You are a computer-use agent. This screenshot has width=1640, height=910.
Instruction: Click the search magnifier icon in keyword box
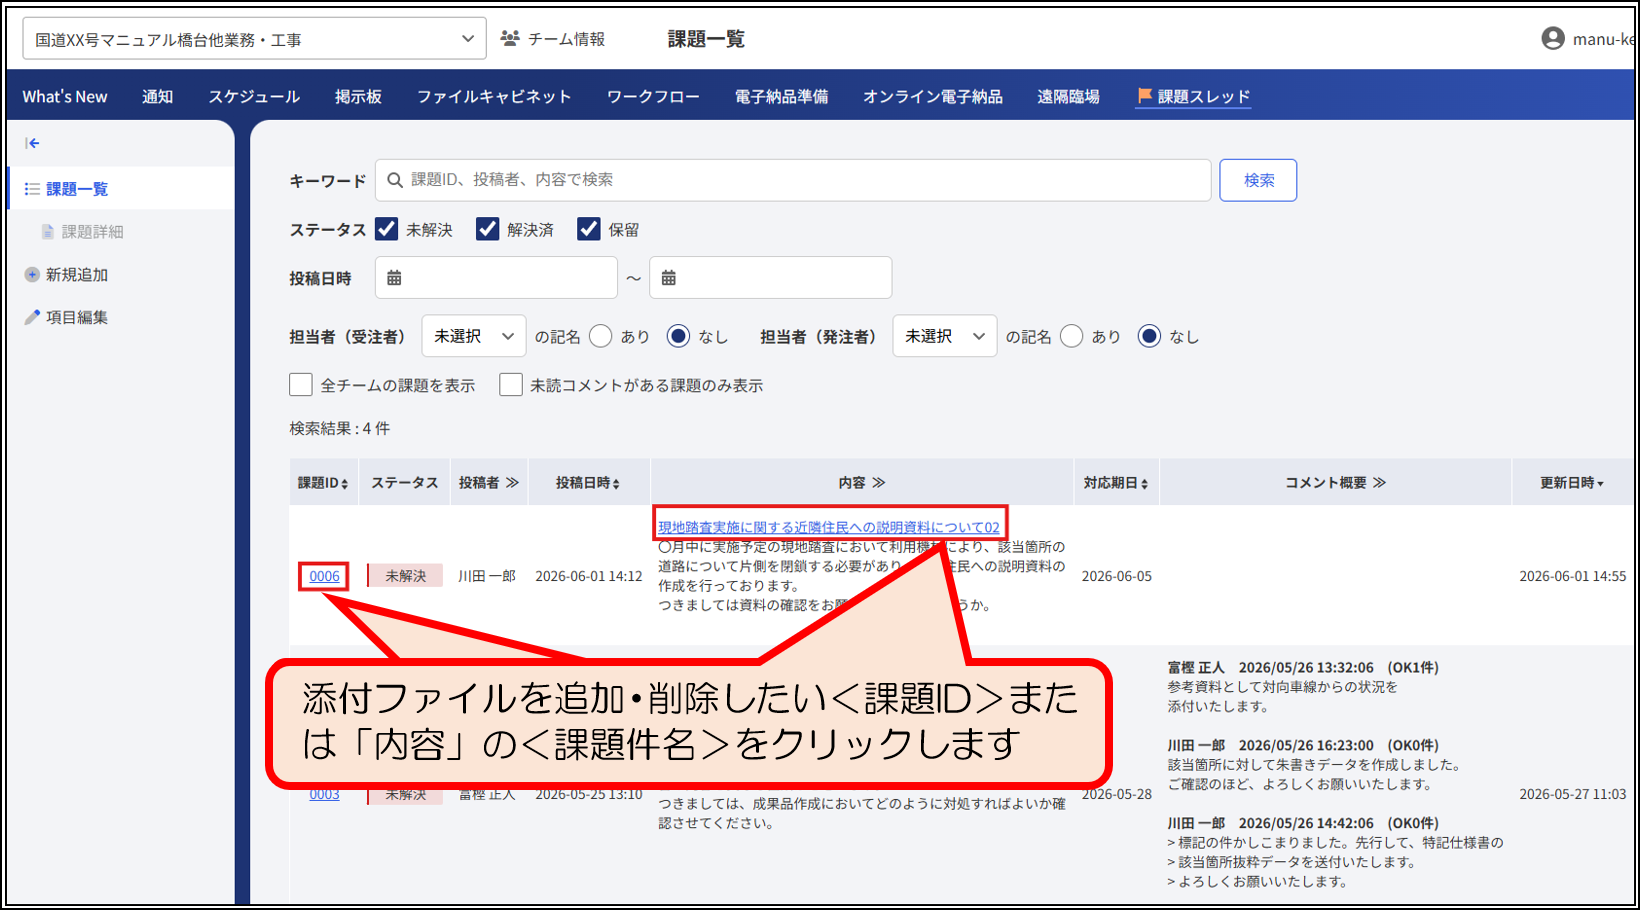[395, 180]
